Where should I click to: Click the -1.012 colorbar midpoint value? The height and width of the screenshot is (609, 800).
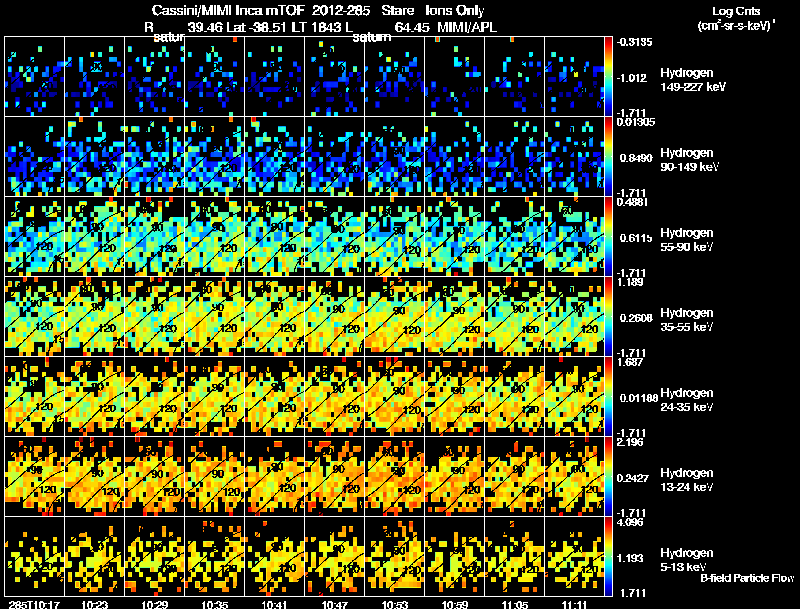click(x=632, y=78)
